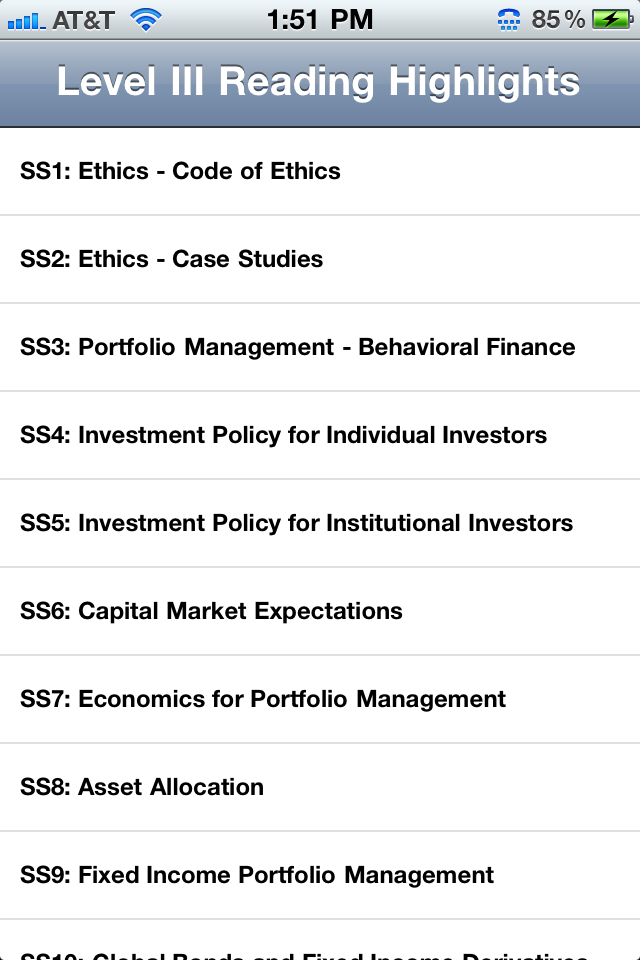Tap the AT&T carrier label
The height and width of the screenshot is (960, 640).
tap(82, 19)
